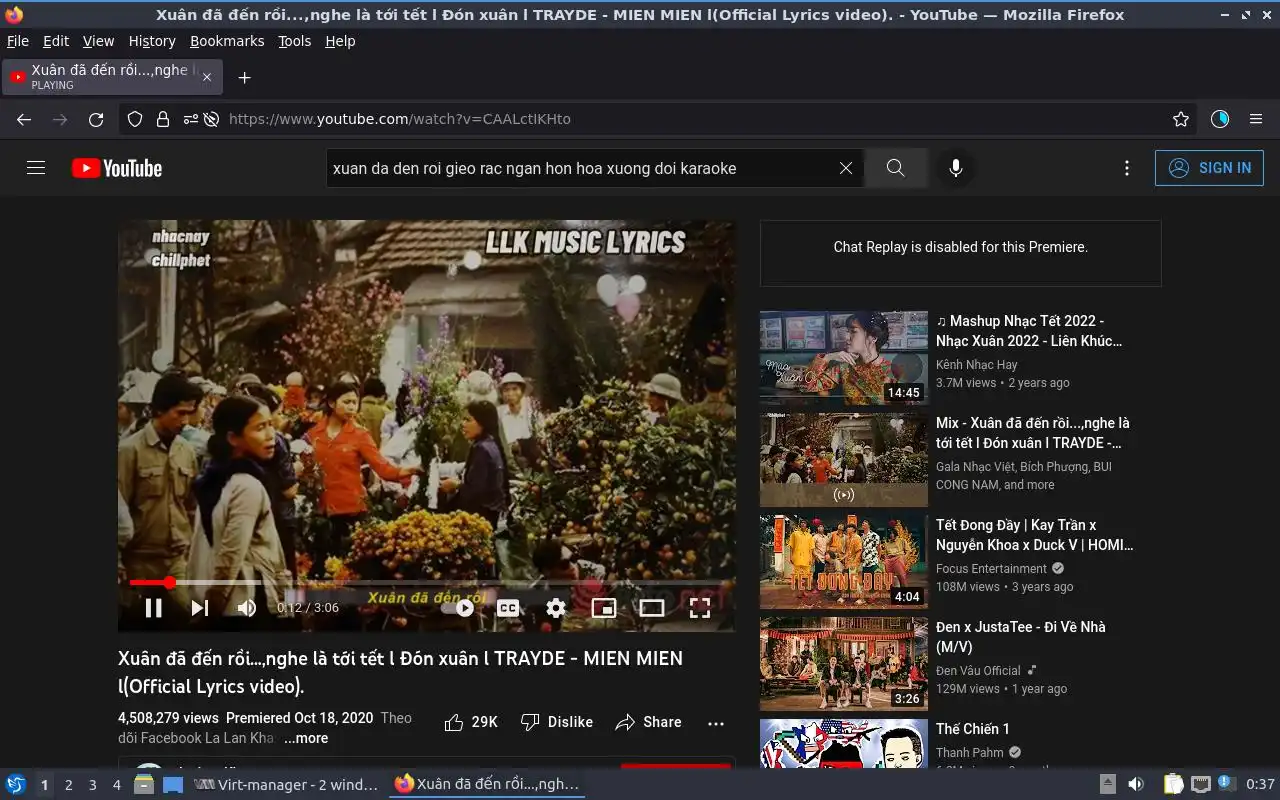This screenshot has width=1280, height=800.
Task: Switch to workspace 2
Action: (x=68, y=785)
